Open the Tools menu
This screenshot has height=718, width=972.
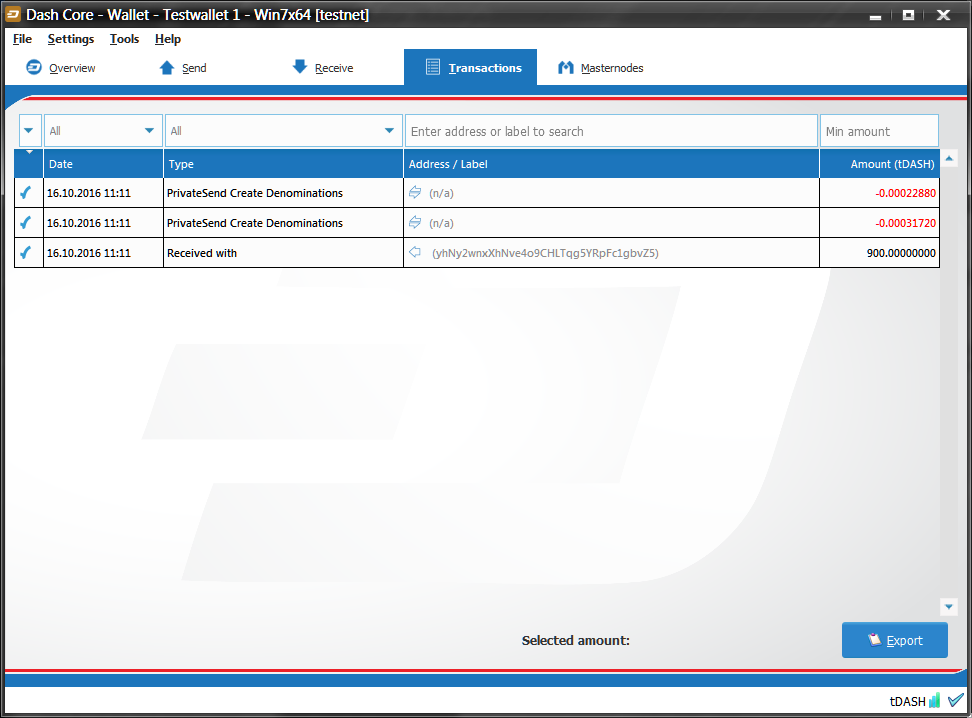tap(124, 39)
